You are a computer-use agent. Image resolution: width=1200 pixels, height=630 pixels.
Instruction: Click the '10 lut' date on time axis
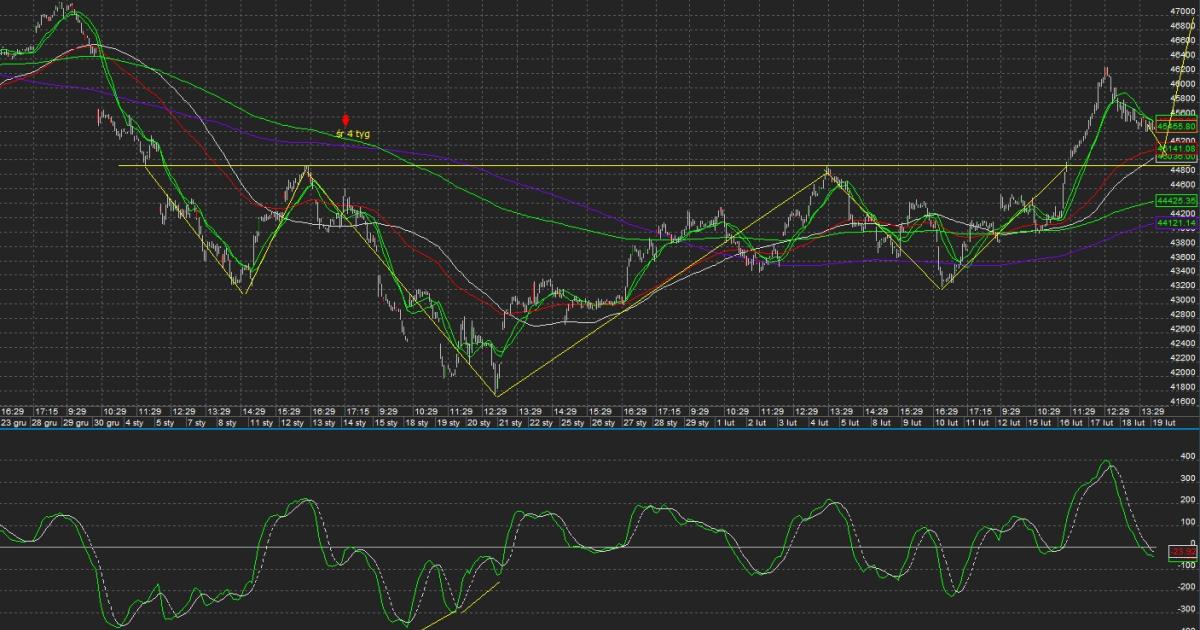tap(945, 451)
